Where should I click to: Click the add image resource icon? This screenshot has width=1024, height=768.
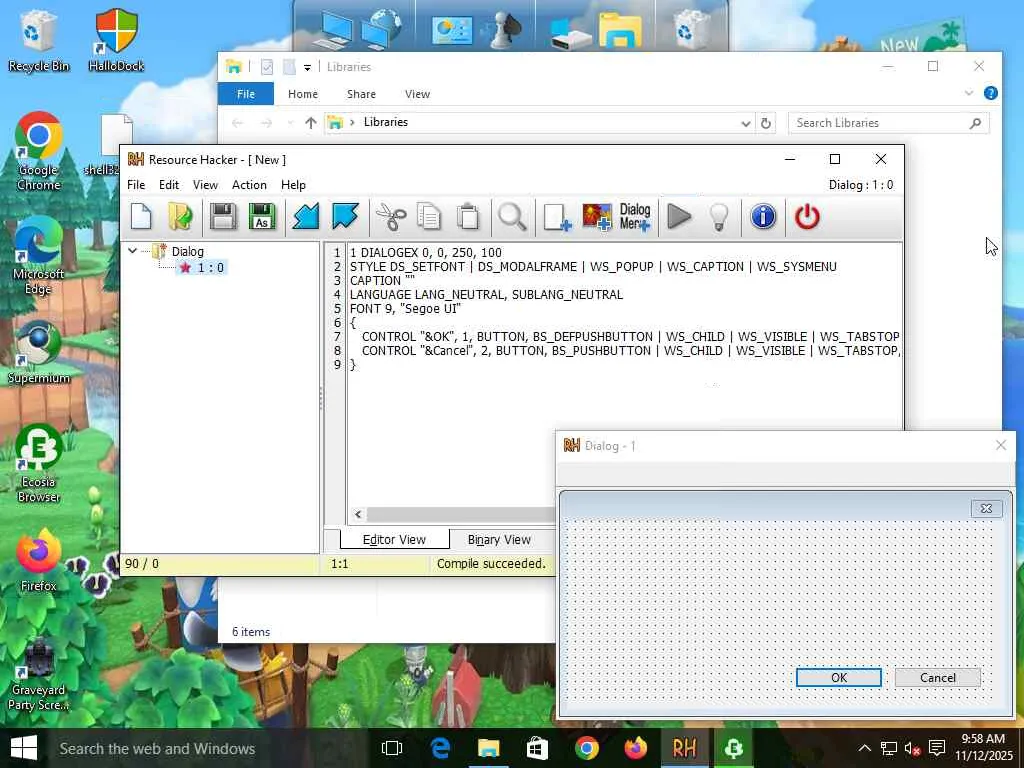[597, 217]
